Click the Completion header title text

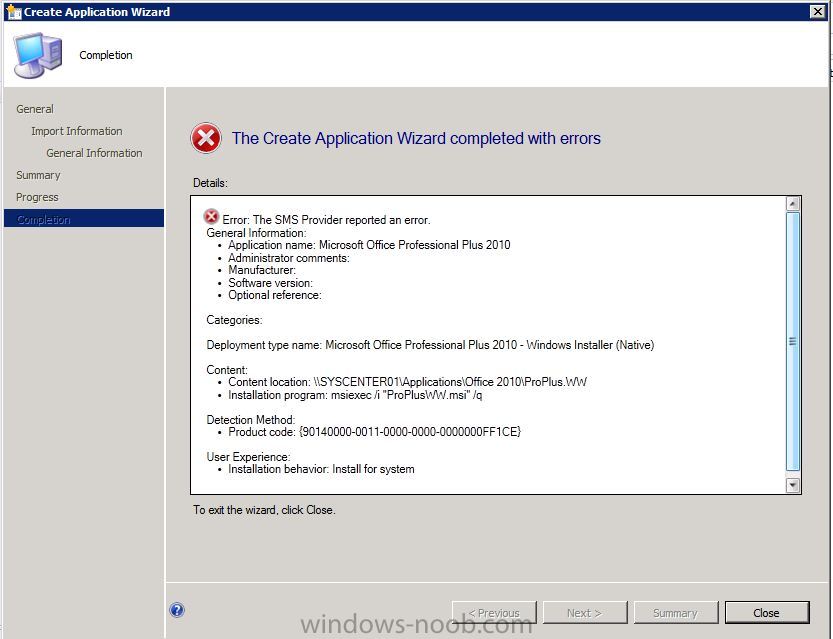tap(106, 55)
